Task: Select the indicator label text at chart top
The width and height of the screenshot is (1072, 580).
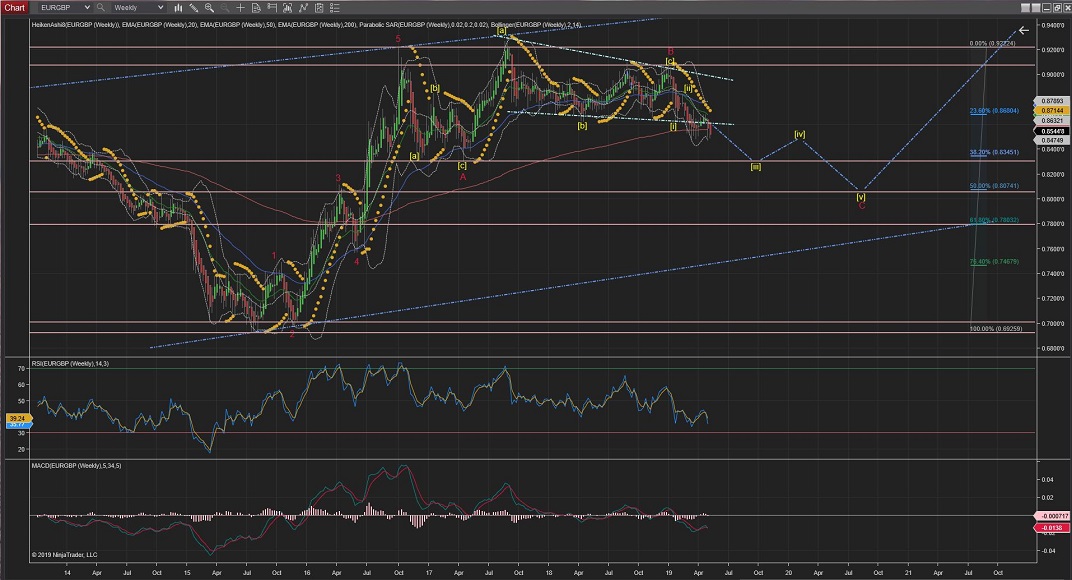Action: click(306, 25)
